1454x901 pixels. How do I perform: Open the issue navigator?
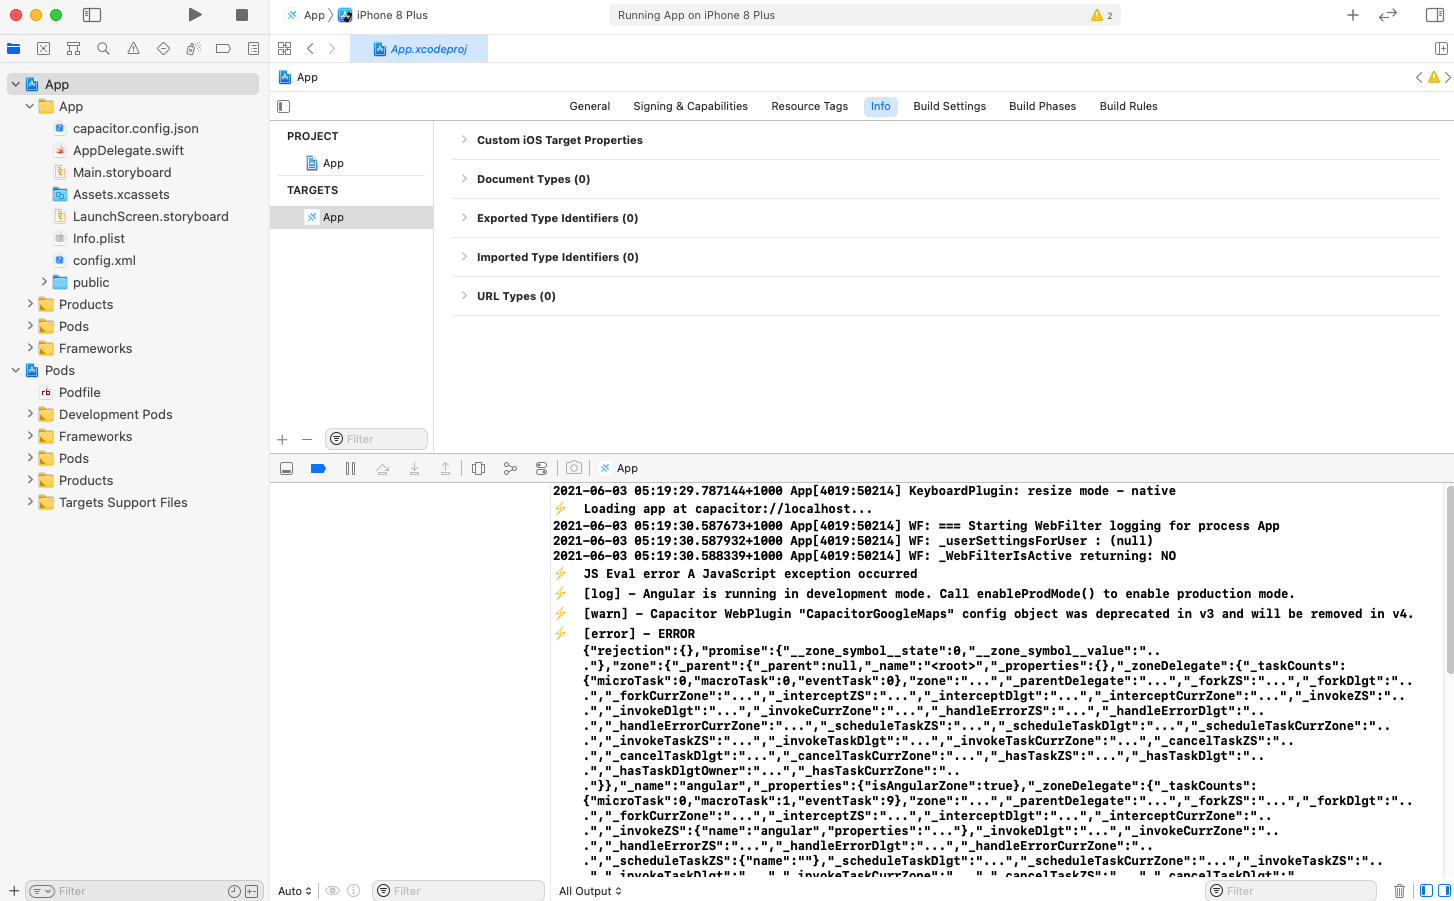133,48
